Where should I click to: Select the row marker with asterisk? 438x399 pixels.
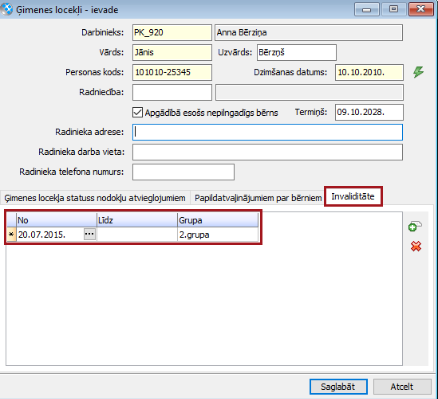point(11,235)
